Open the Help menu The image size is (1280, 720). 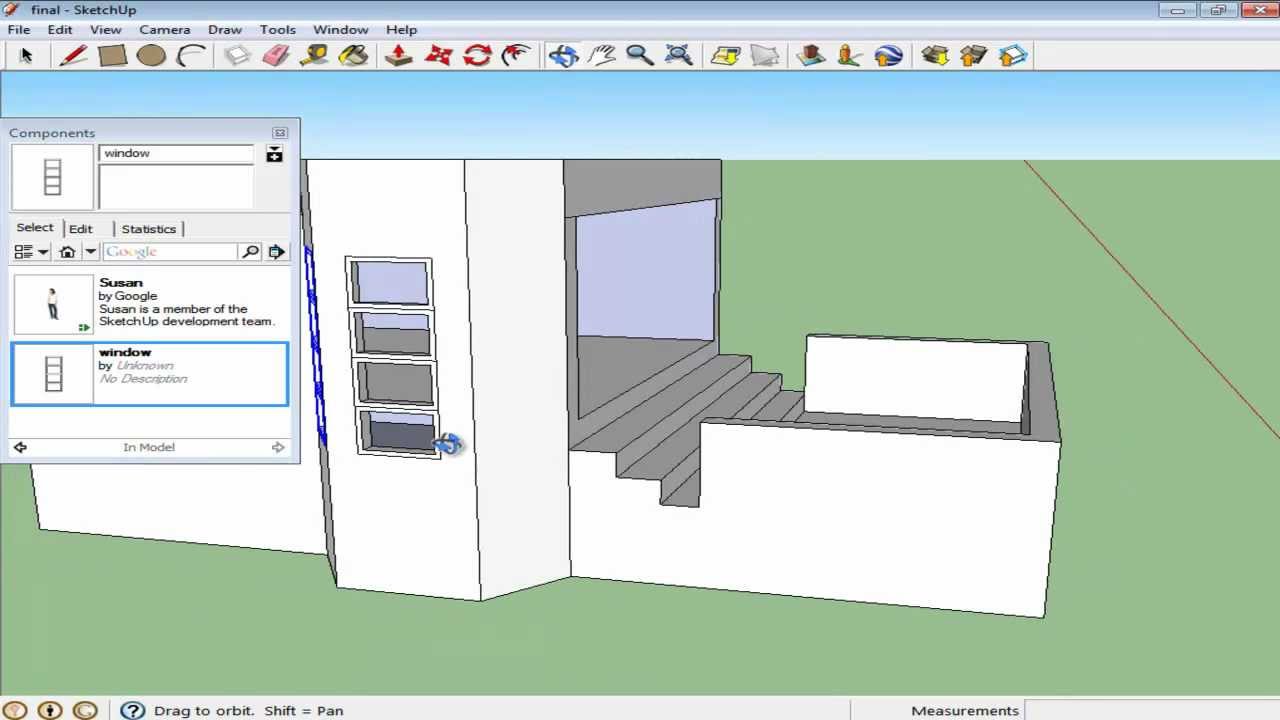click(401, 30)
